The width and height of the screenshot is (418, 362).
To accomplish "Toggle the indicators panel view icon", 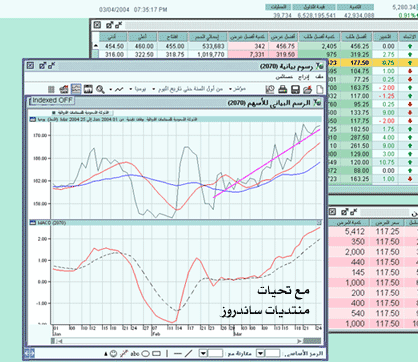I will [x=76, y=89].
